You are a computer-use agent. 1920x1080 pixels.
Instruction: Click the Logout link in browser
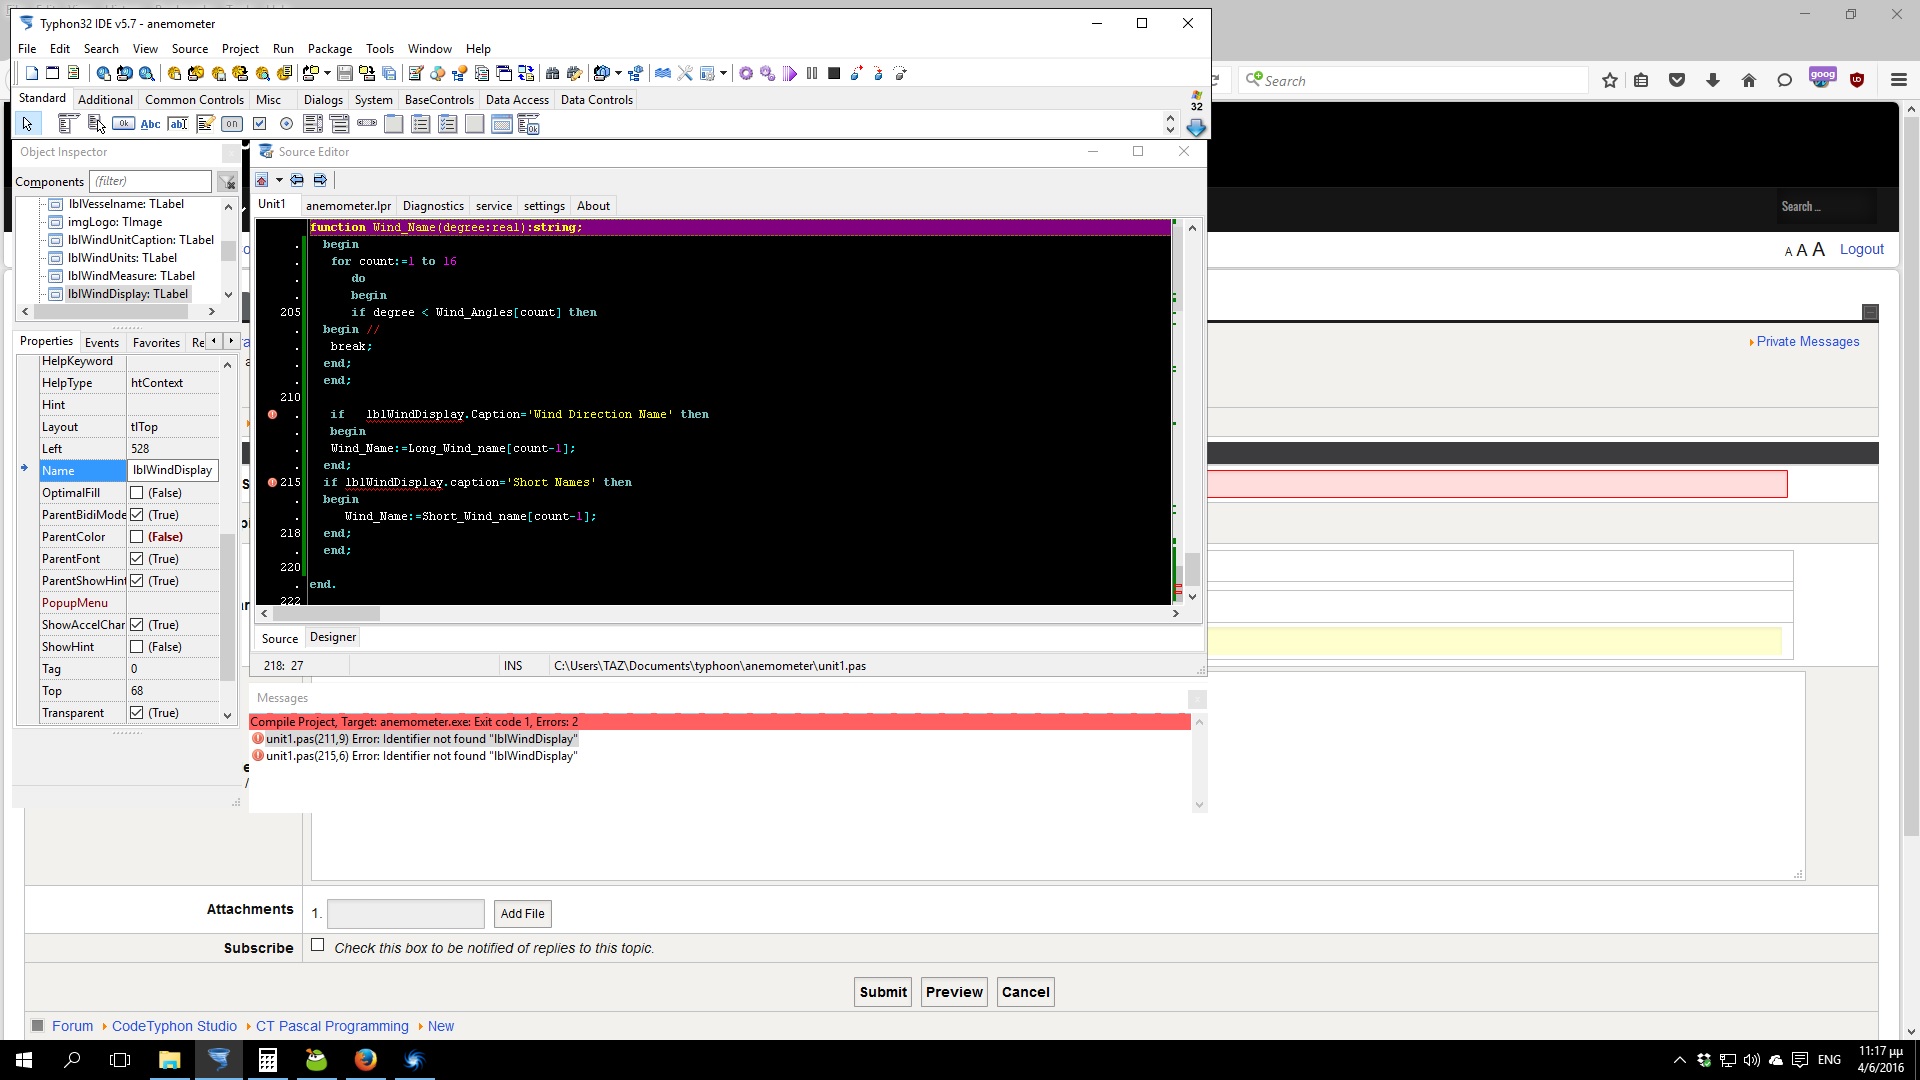click(1861, 249)
